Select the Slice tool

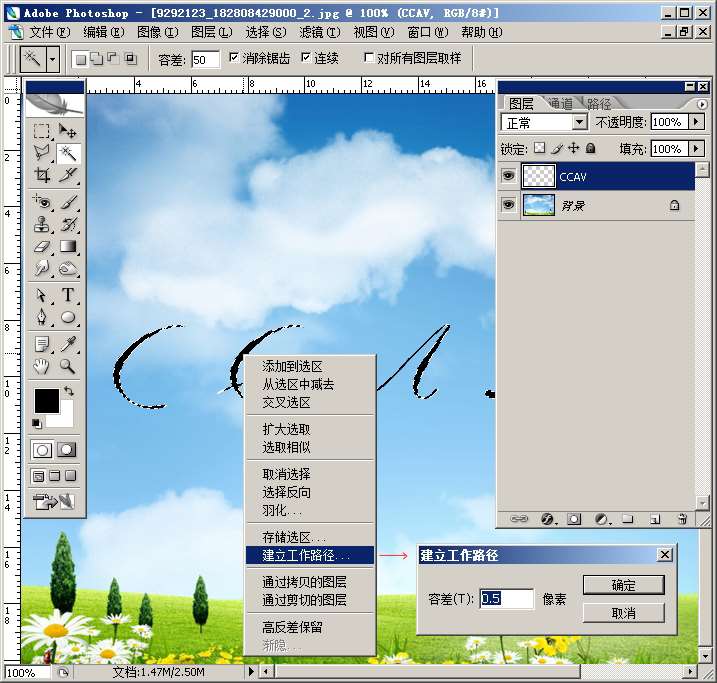tap(68, 175)
